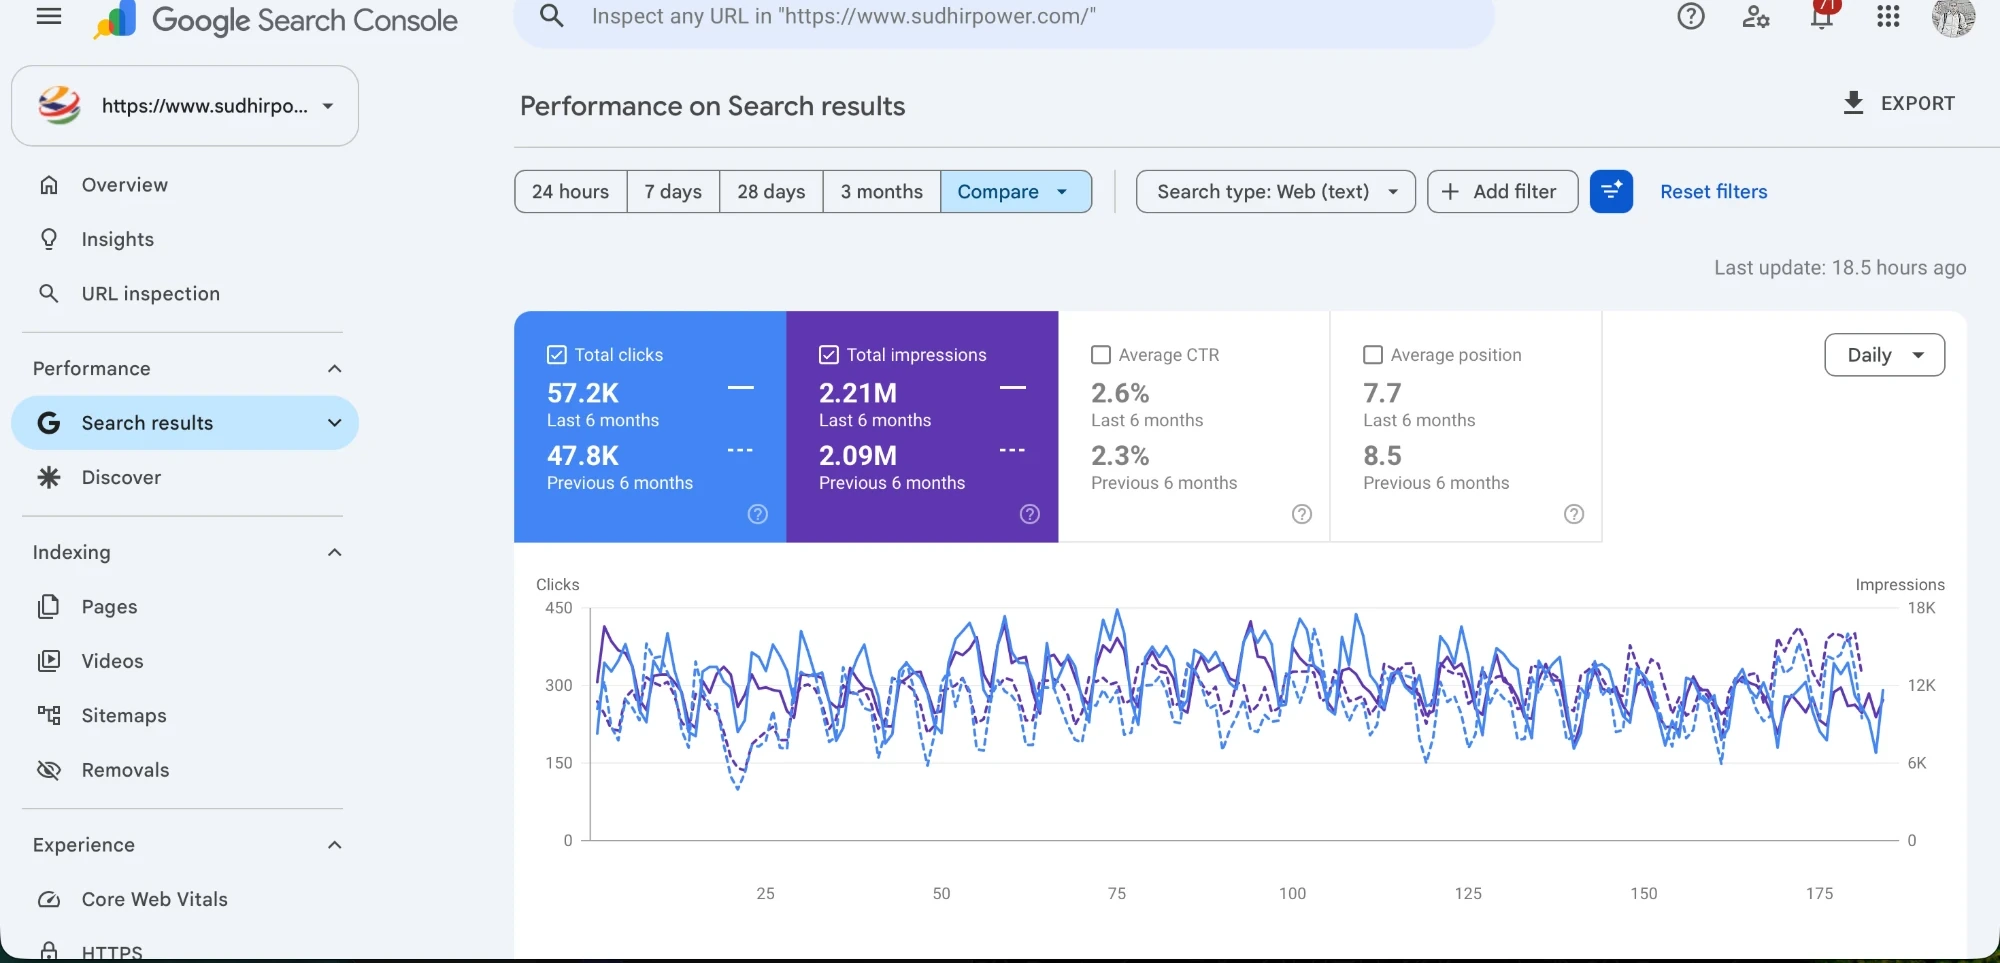Select the 7 days range tab
The width and height of the screenshot is (2000, 963).
673,191
